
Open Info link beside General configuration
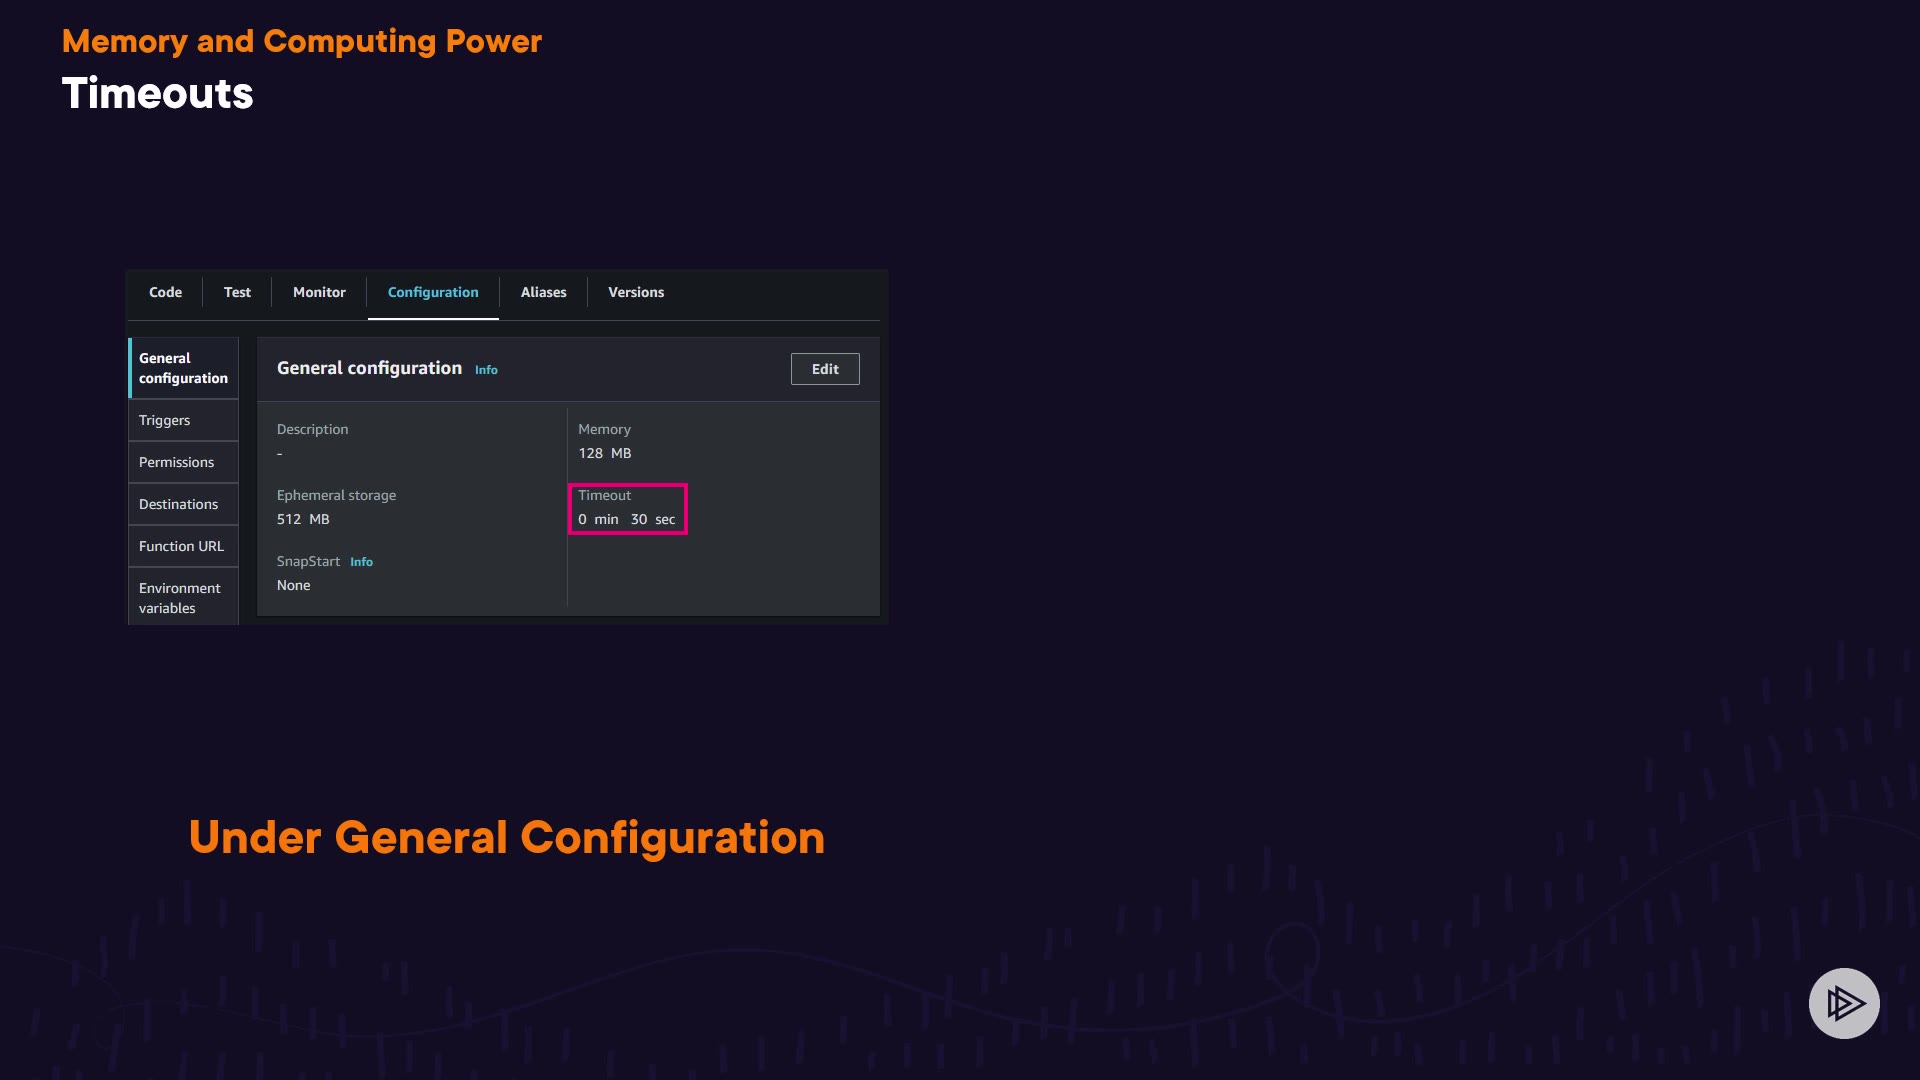[486, 370]
